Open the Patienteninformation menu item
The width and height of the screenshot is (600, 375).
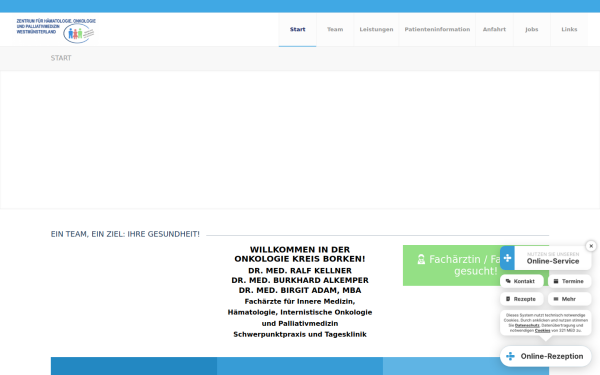(x=437, y=29)
